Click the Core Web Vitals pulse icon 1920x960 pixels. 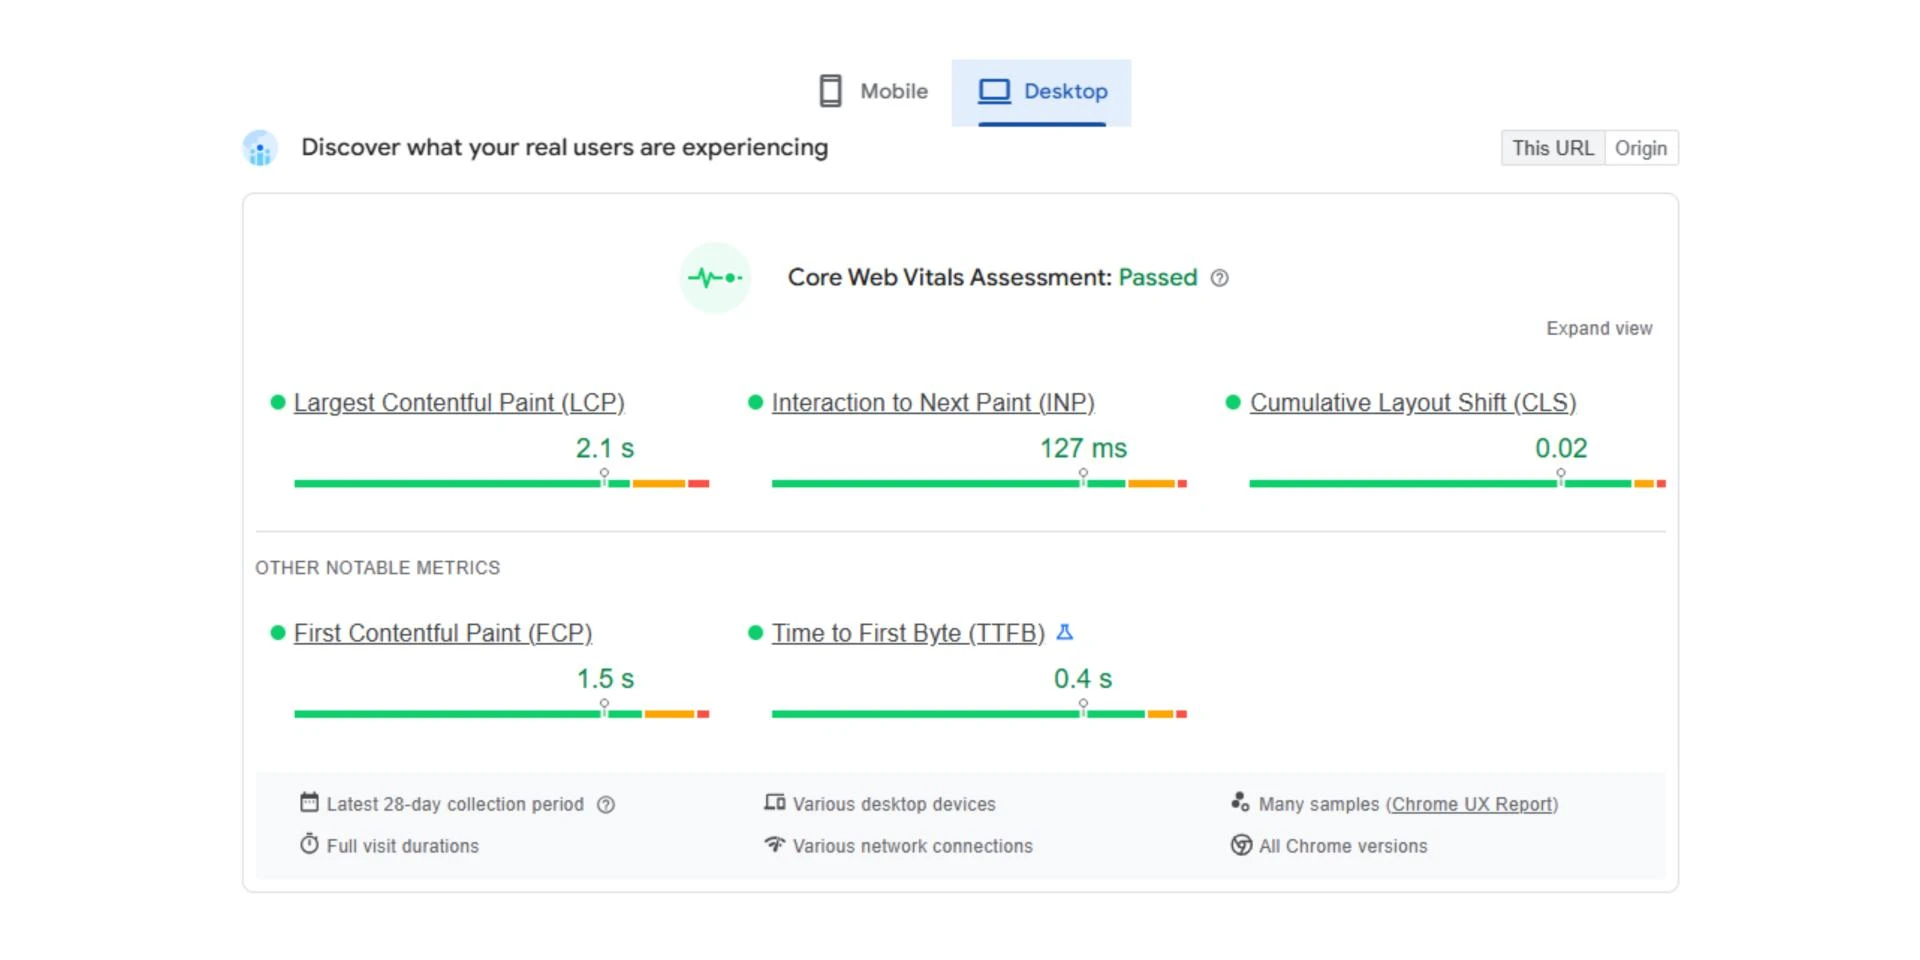pos(714,277)
